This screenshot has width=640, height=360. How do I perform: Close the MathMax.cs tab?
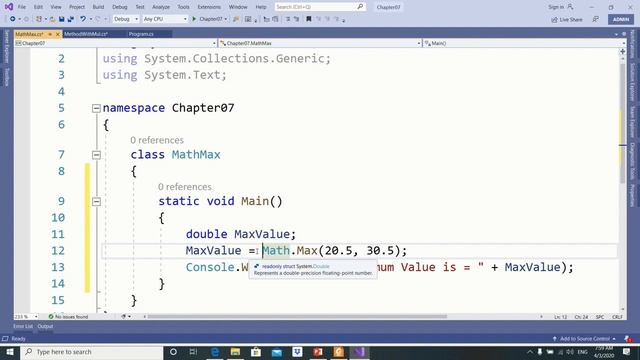[58, 34]
